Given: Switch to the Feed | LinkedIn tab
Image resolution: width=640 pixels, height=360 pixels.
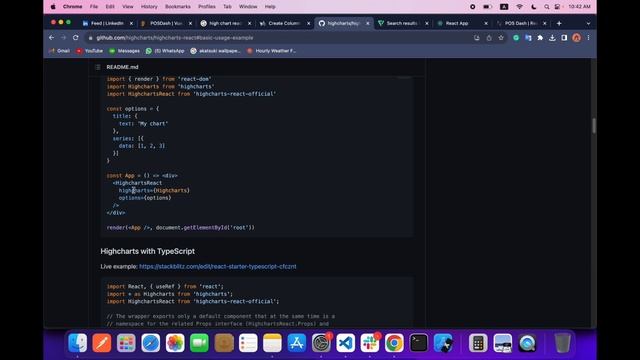Looking at the screenshot, I should click(107, 23).
